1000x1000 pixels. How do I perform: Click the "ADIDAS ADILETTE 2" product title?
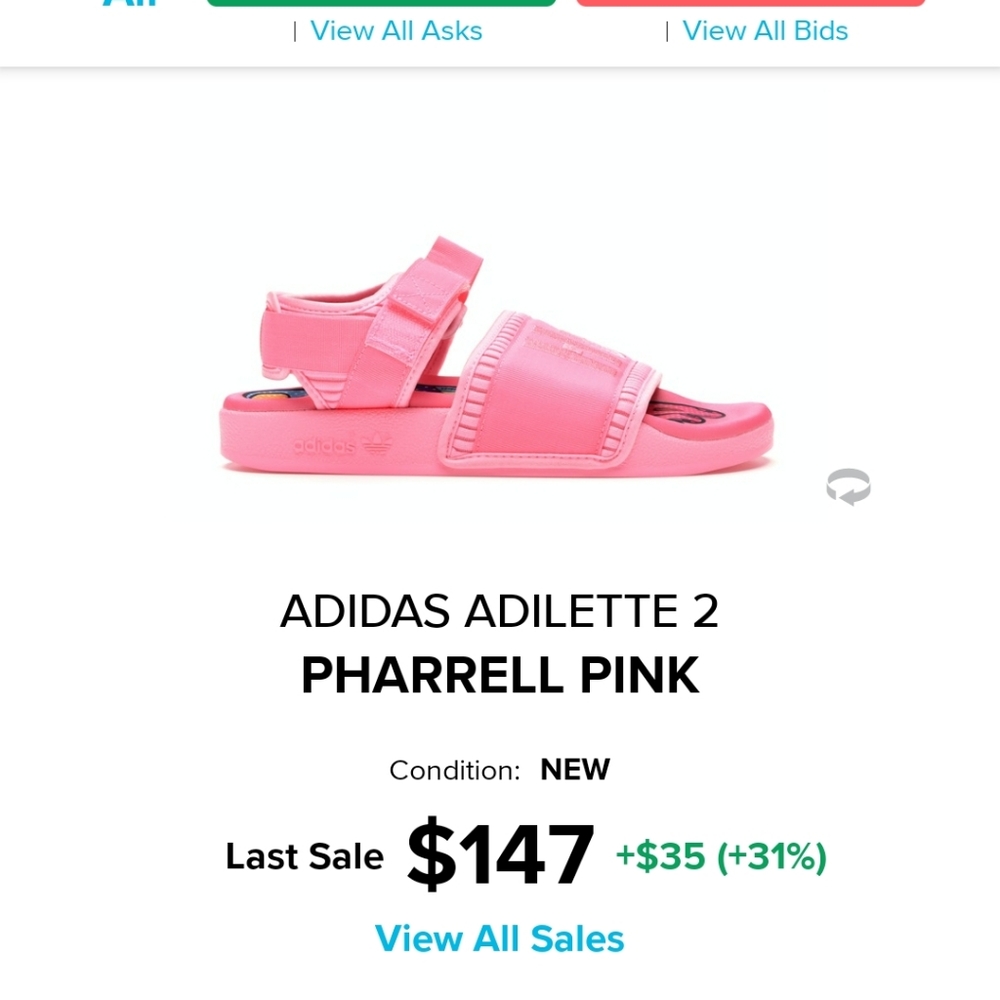(x=500, y=612)
